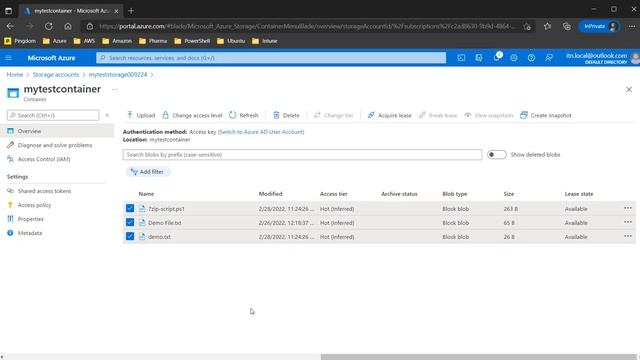Viewport: 640px width, 360px height.
Task: Open context menu for demo.txt row
Action: tap(627, 236)
